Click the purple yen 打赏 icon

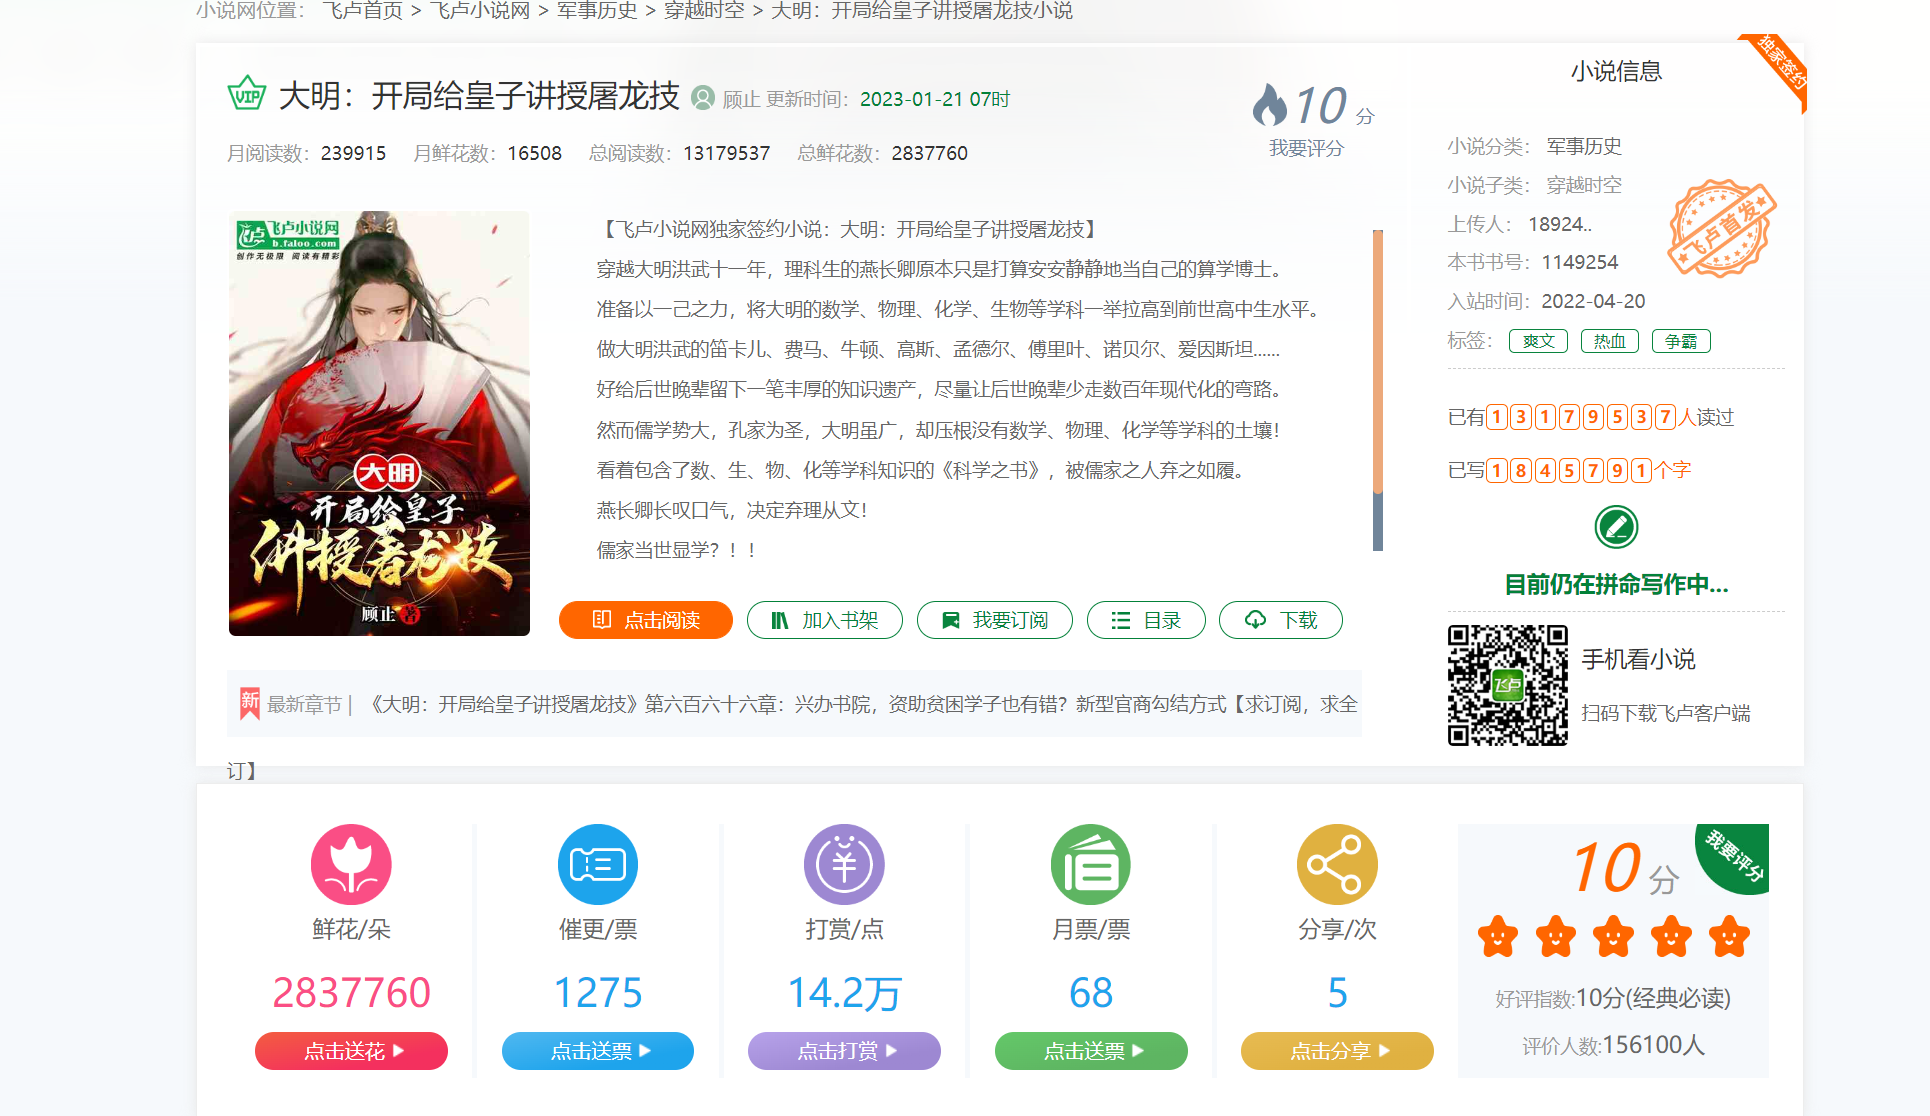click(x=844, y=864)
